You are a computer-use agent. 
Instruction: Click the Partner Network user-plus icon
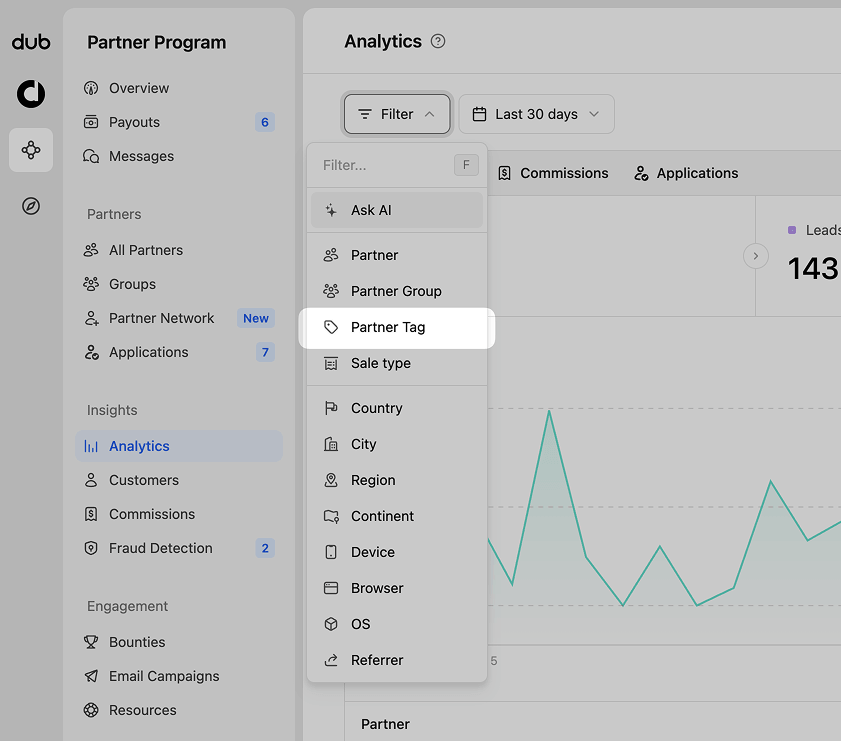(x=91, y=318)
